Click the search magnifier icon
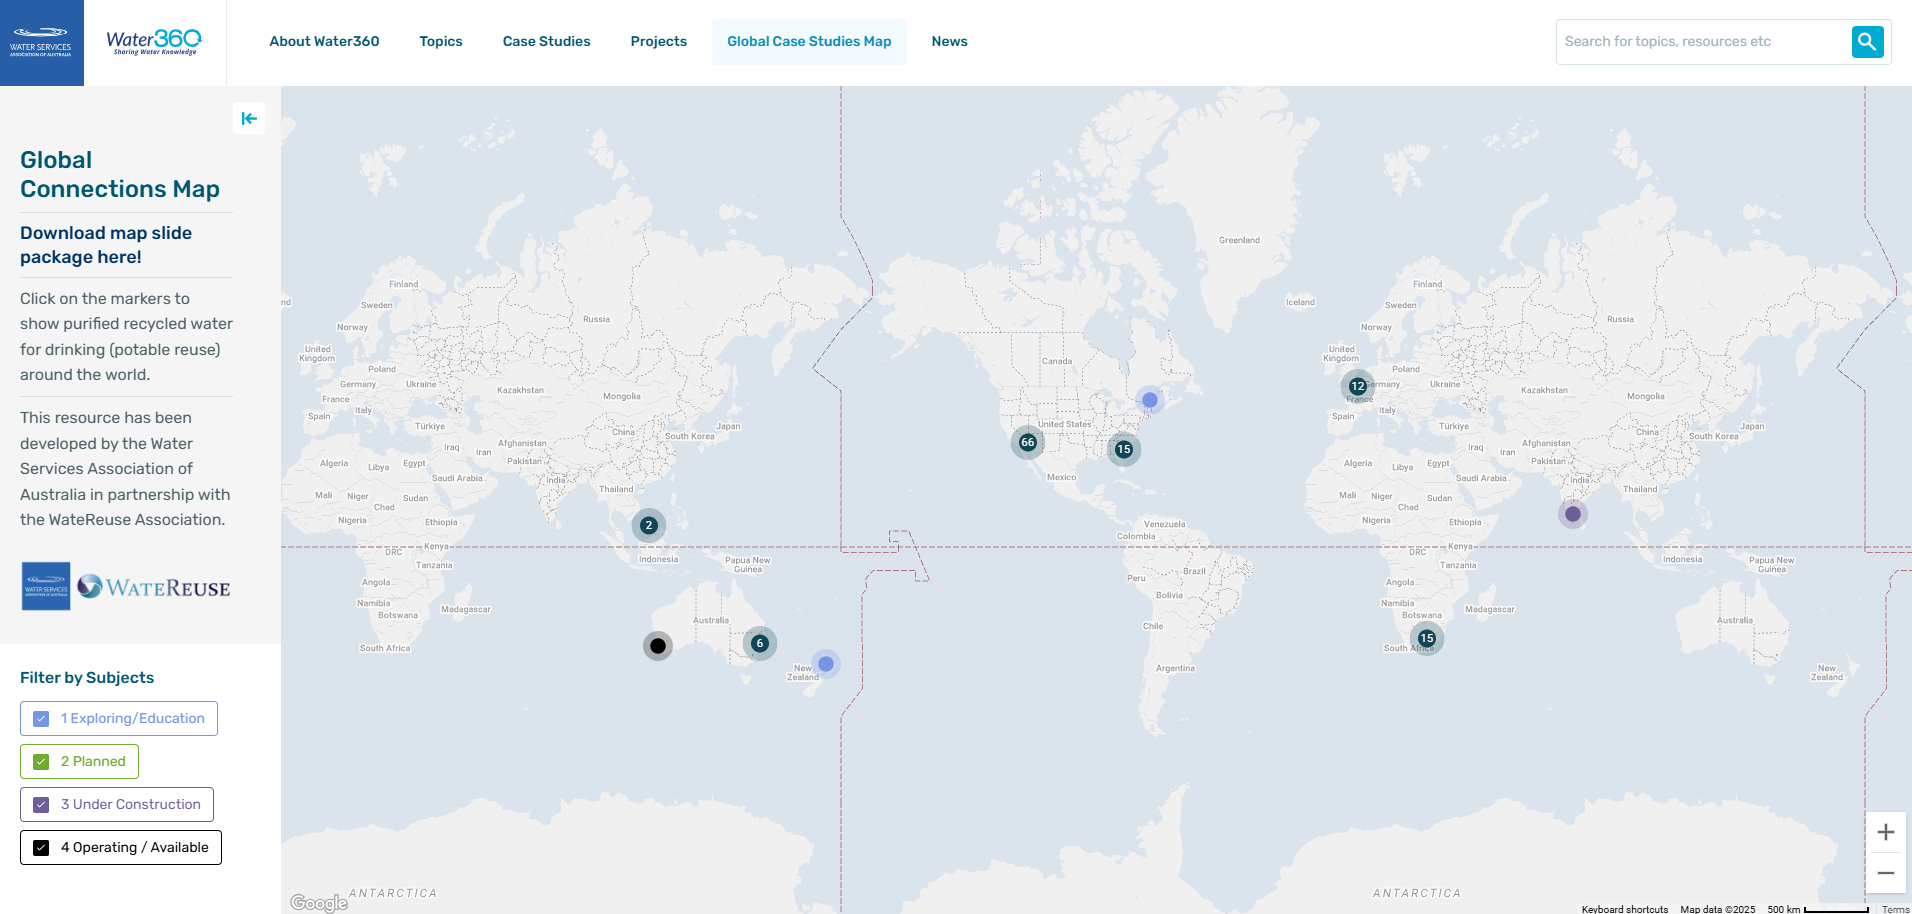1912x914 pixels. [x=1866, y=41]
